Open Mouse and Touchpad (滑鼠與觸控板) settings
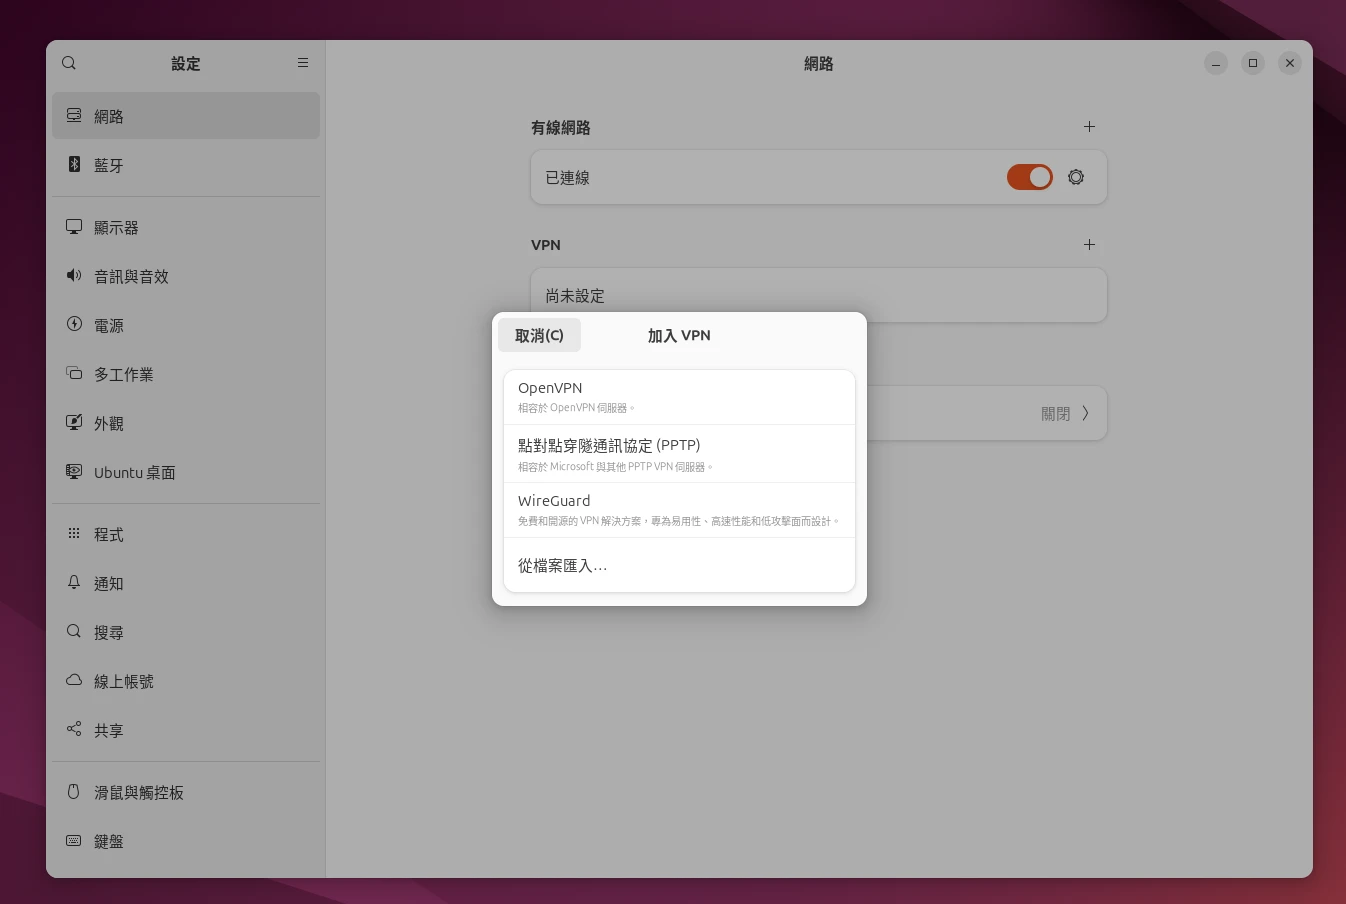 click(136, 792)
